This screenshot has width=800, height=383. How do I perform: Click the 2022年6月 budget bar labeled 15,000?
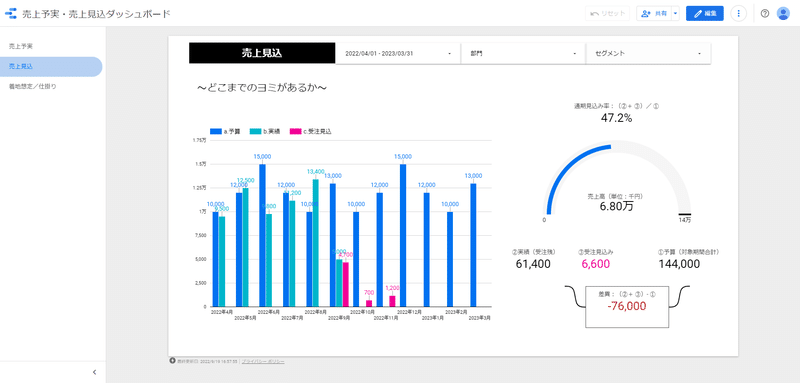coord(262,235)
